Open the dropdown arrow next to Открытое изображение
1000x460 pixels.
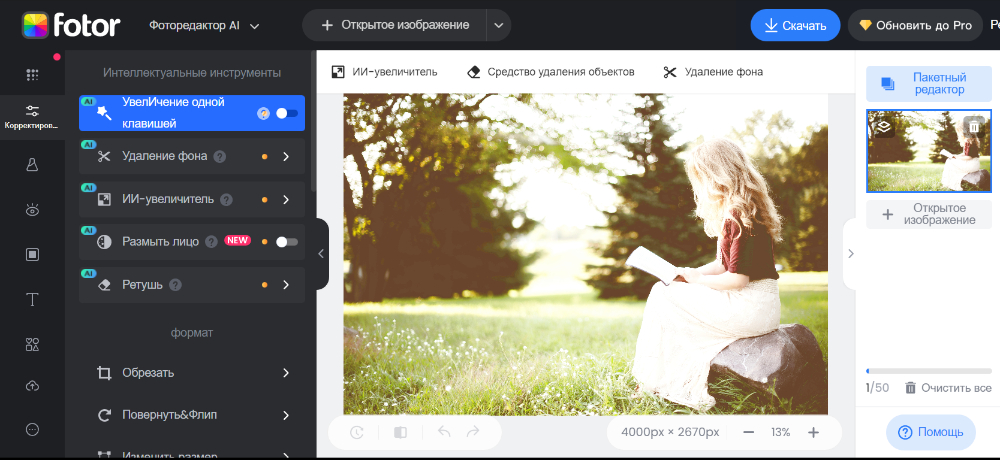click(x=498, y=25)
